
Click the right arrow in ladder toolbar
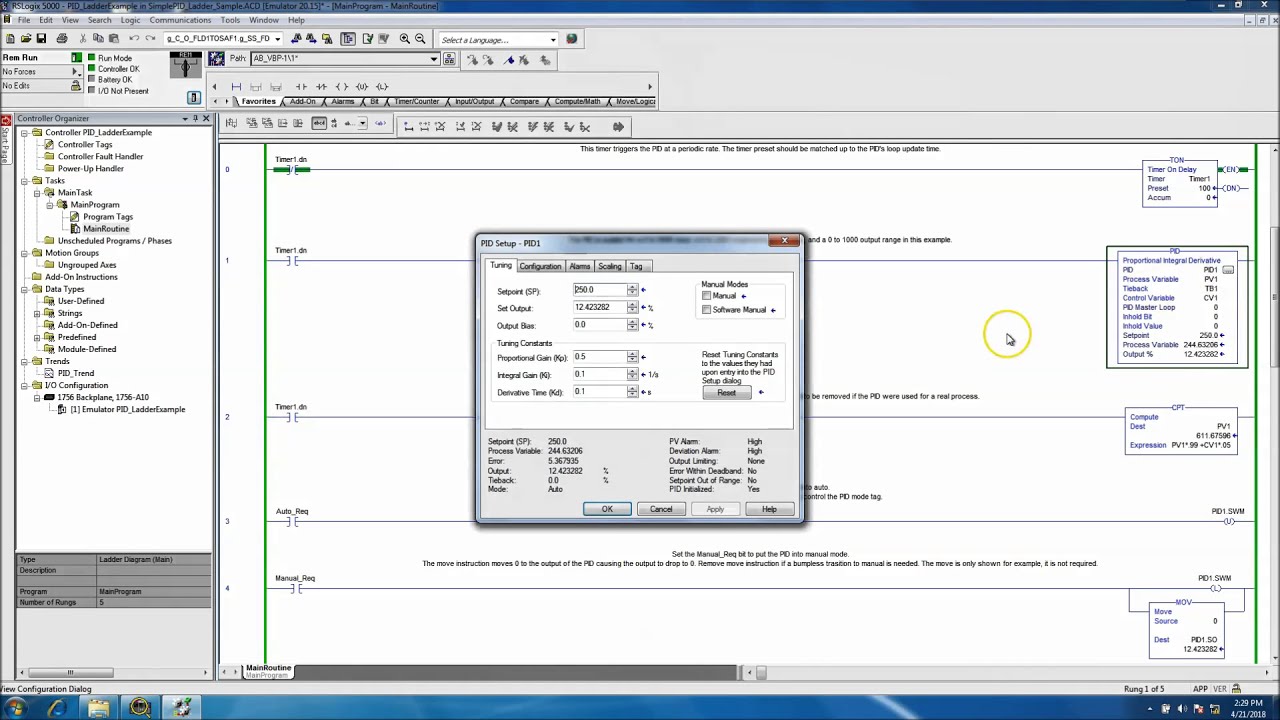618,127
